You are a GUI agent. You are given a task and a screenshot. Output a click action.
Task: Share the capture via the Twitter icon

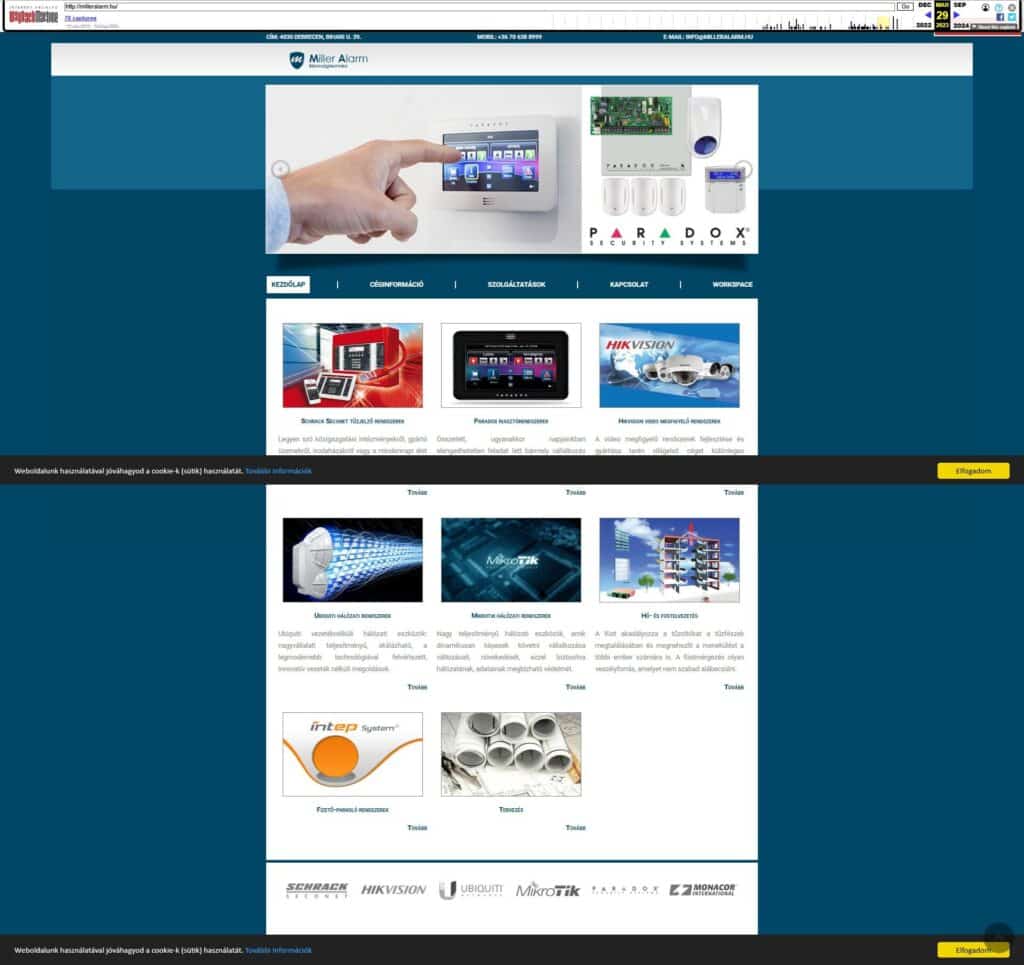coord(1011,17)
